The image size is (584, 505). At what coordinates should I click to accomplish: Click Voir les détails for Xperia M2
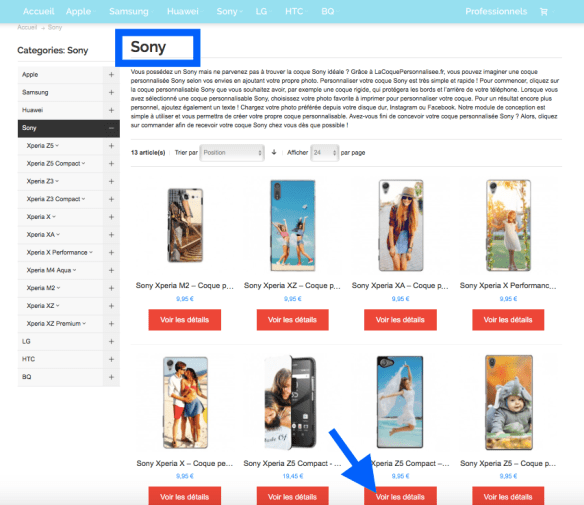click(x=184, y=320)
